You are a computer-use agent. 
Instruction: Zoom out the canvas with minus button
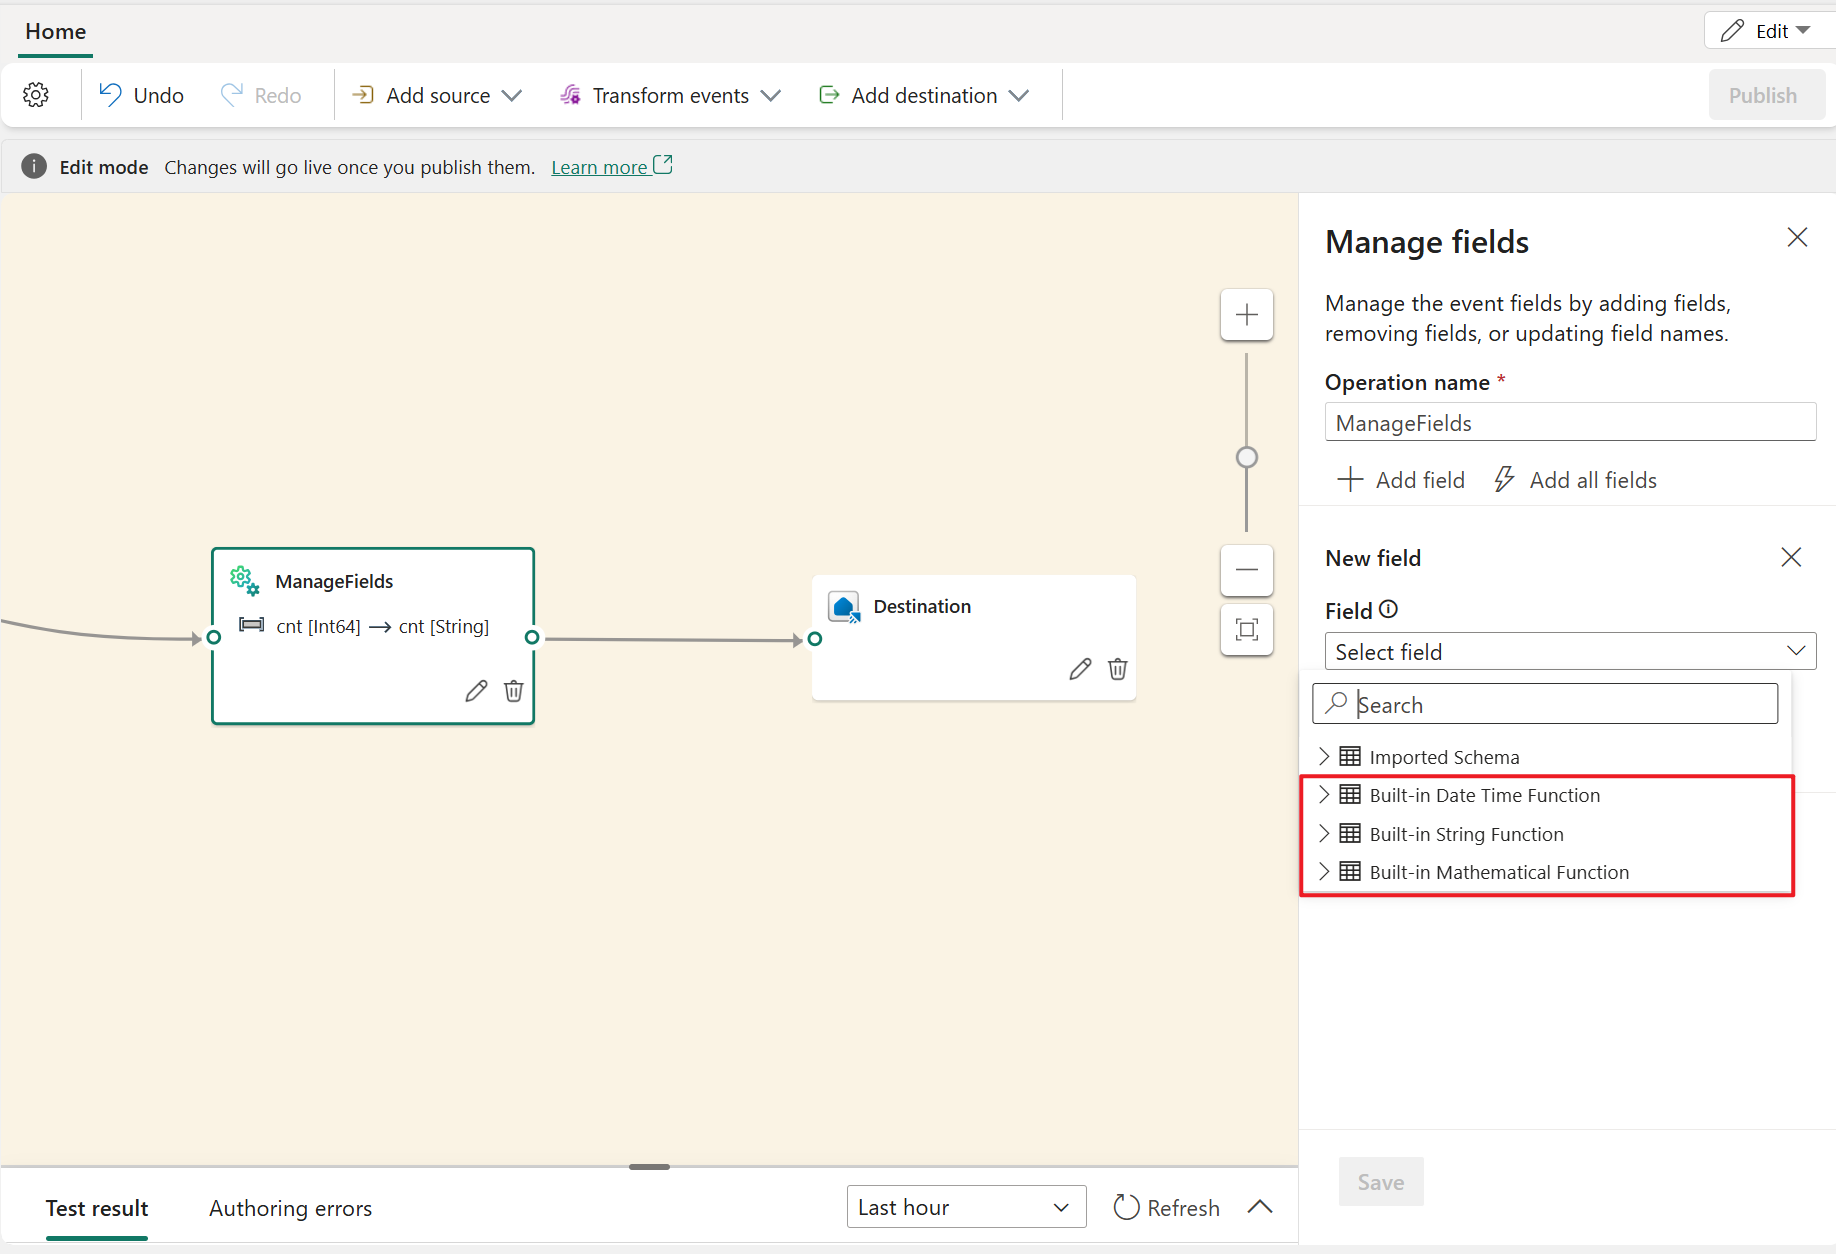1246,570
